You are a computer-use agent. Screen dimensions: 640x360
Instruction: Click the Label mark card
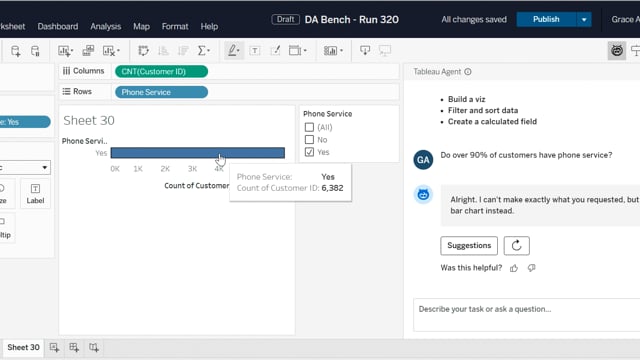35,193
